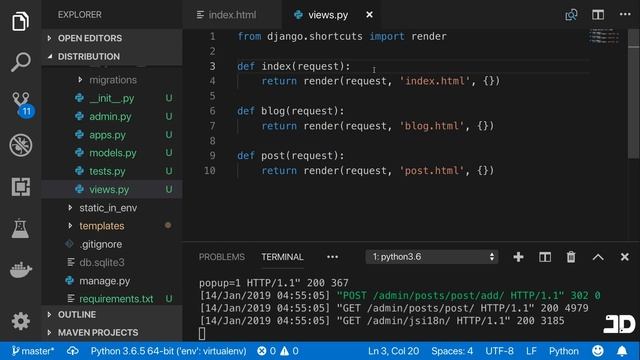Click line number 6 in gutter
Screen dimensions: 640x360
[x=212, y=111]
